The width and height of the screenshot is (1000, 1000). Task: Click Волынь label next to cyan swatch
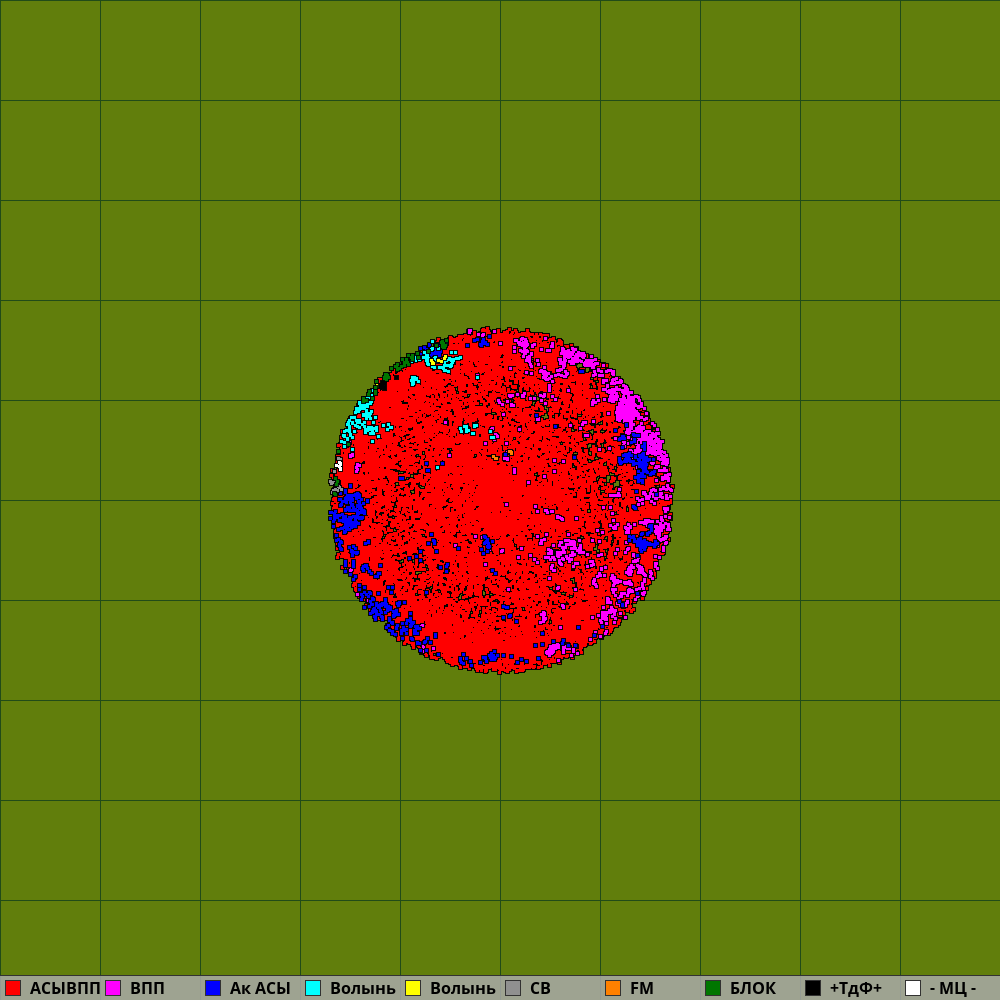click(363, 989)
